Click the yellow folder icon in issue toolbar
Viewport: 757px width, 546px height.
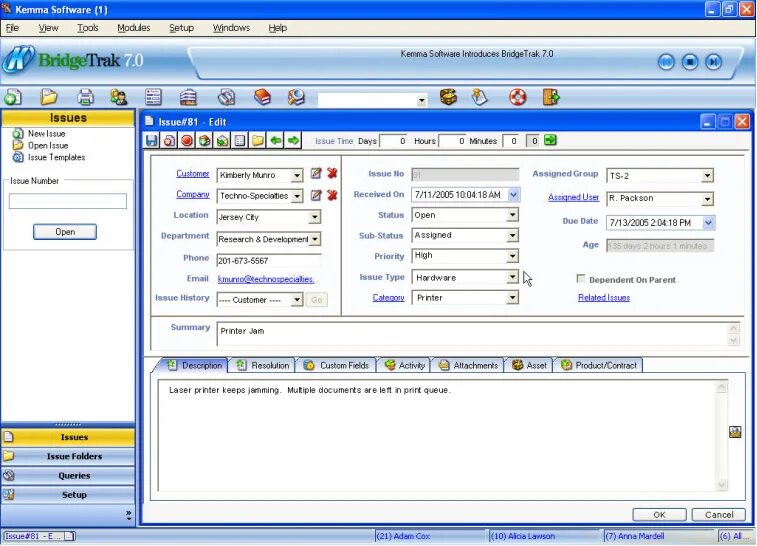tap(258, 140)
